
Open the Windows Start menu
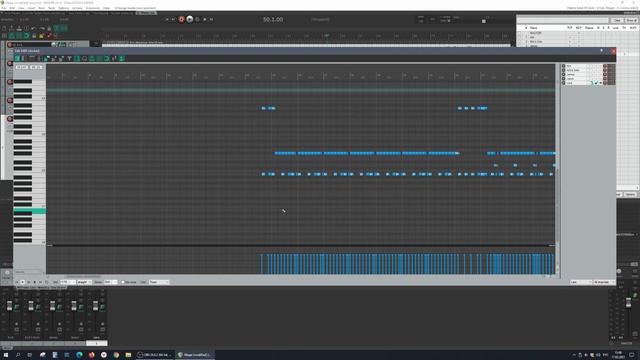coord(6,355)
